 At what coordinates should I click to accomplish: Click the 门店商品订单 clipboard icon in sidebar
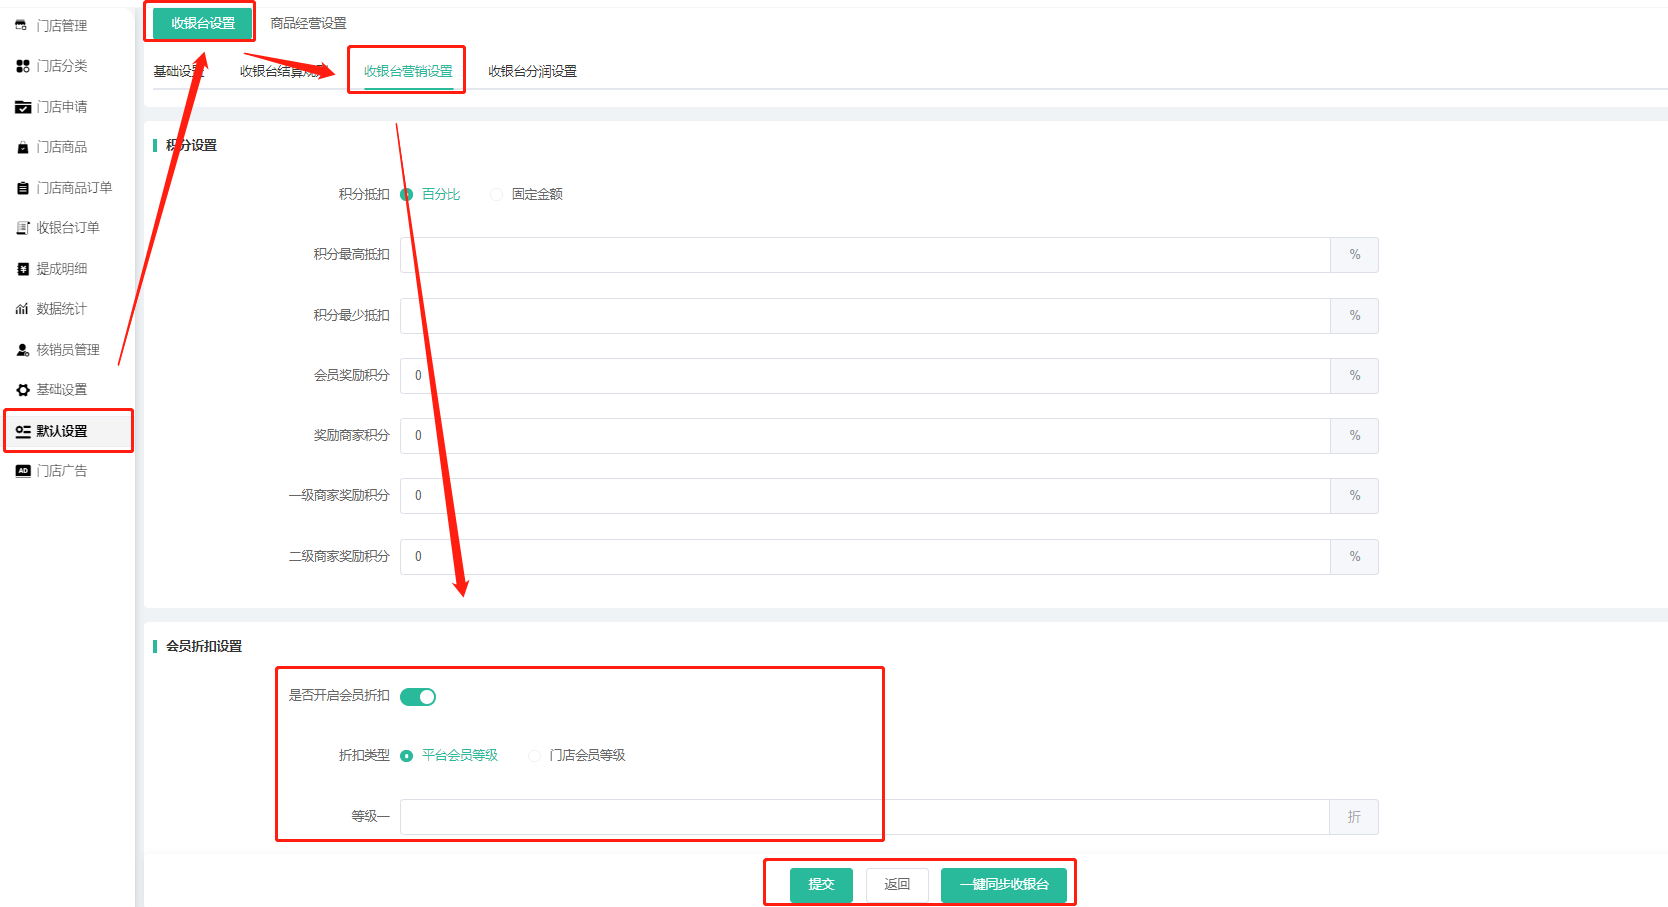point(22,188)
